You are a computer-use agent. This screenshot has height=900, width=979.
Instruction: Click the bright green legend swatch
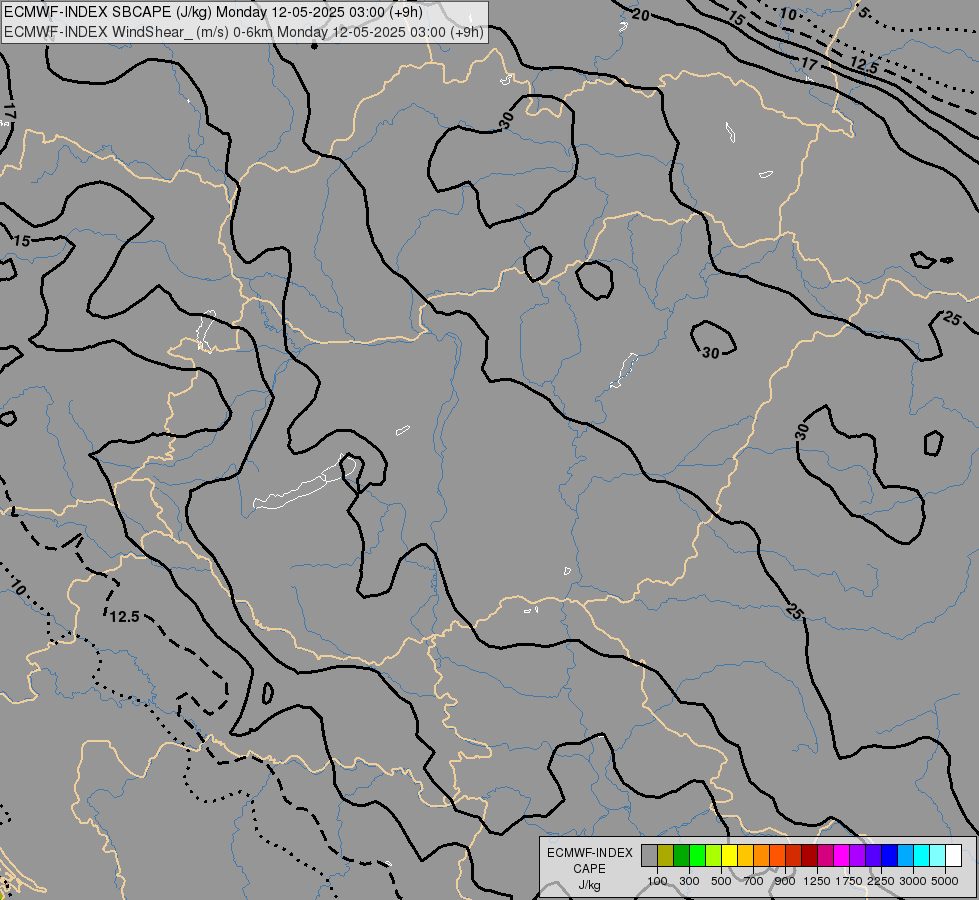[x=697, y=856]
